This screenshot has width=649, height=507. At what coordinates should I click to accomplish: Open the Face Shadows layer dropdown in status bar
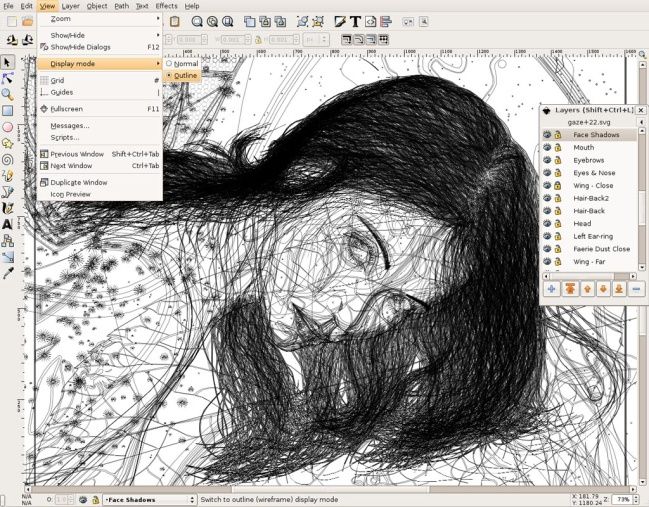[151, 499]
